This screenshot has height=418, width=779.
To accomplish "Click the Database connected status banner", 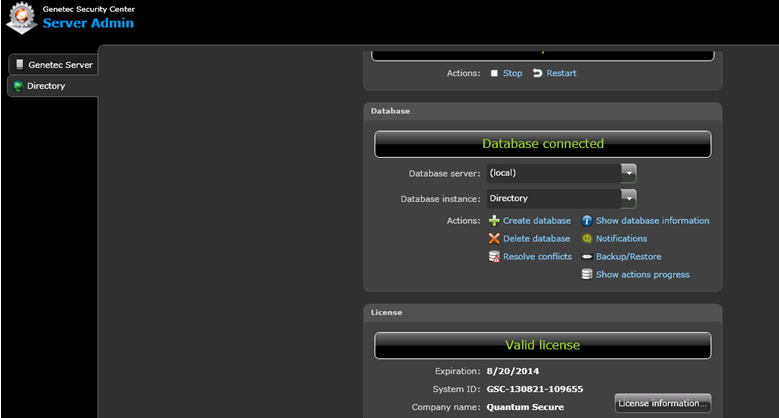I will click(x=542, y=144).
